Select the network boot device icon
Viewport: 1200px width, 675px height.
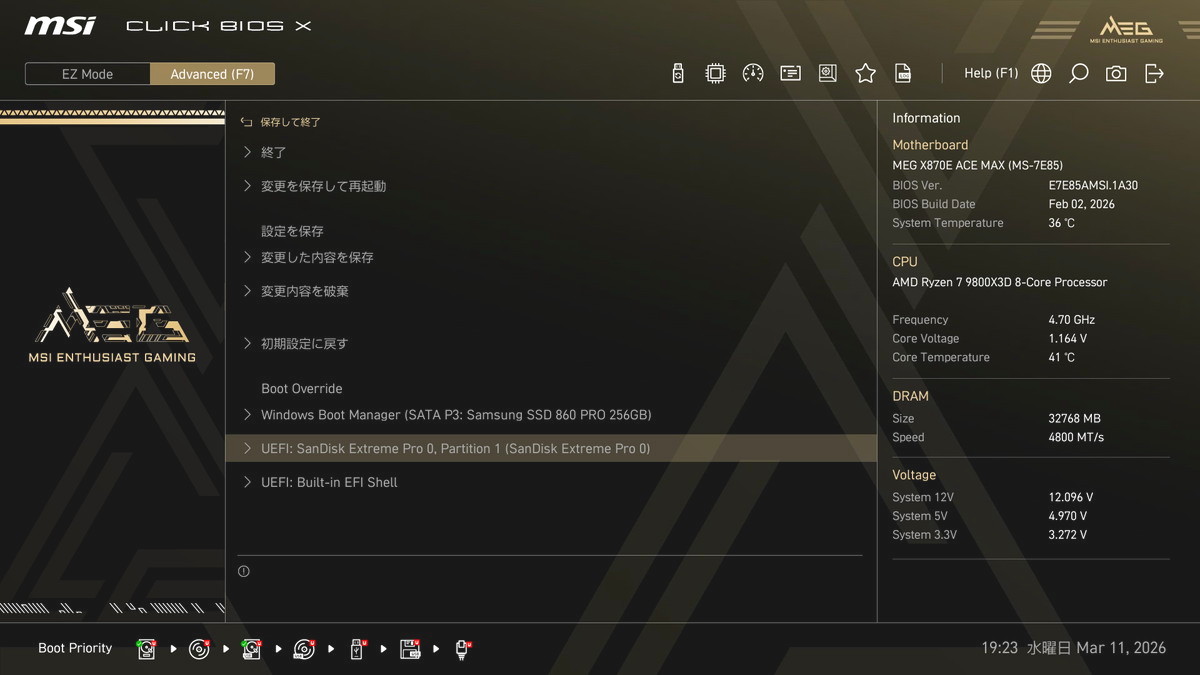point(463,649)
